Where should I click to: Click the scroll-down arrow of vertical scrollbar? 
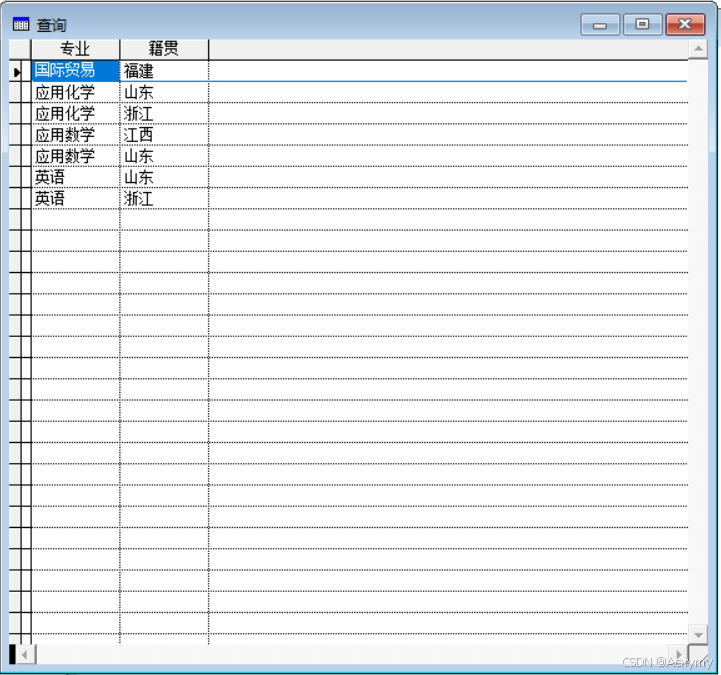(698, 635)
